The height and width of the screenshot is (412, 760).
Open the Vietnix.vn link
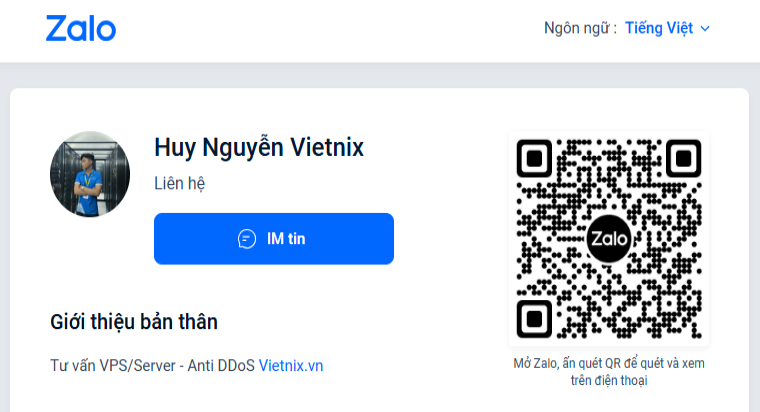tap(291, 366)
